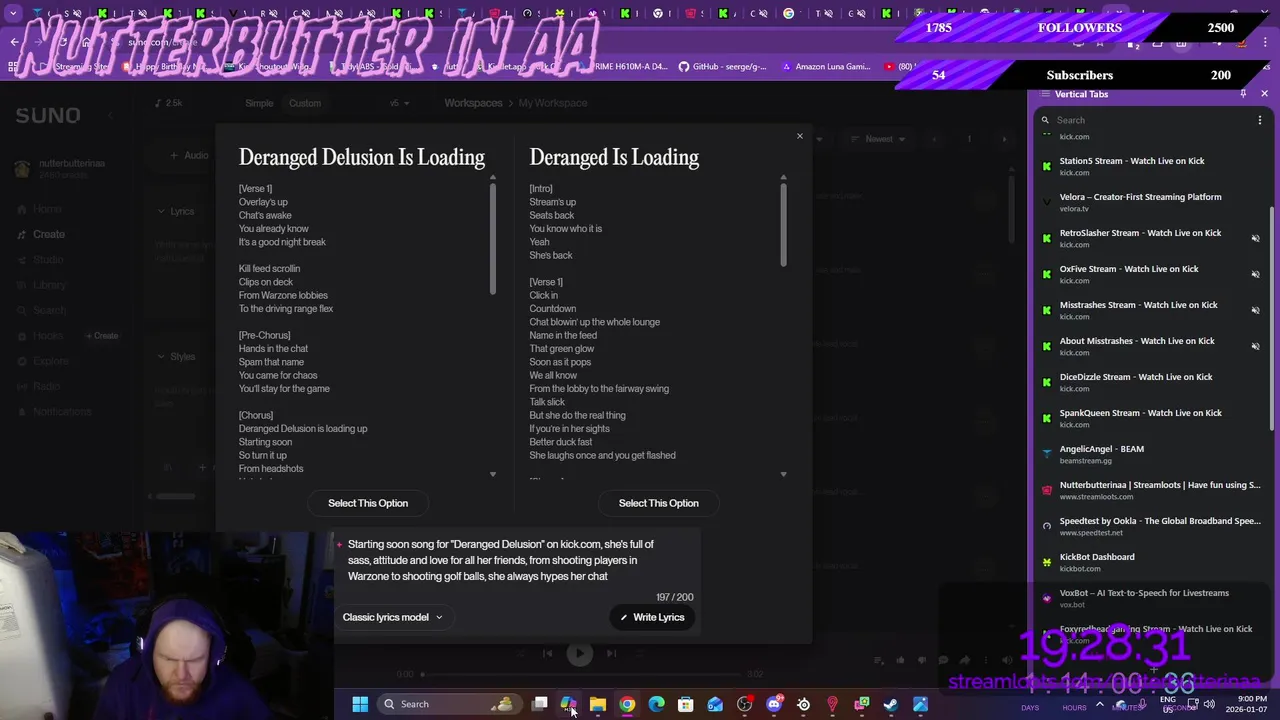Click the song progress bar

tap(583, 674)
